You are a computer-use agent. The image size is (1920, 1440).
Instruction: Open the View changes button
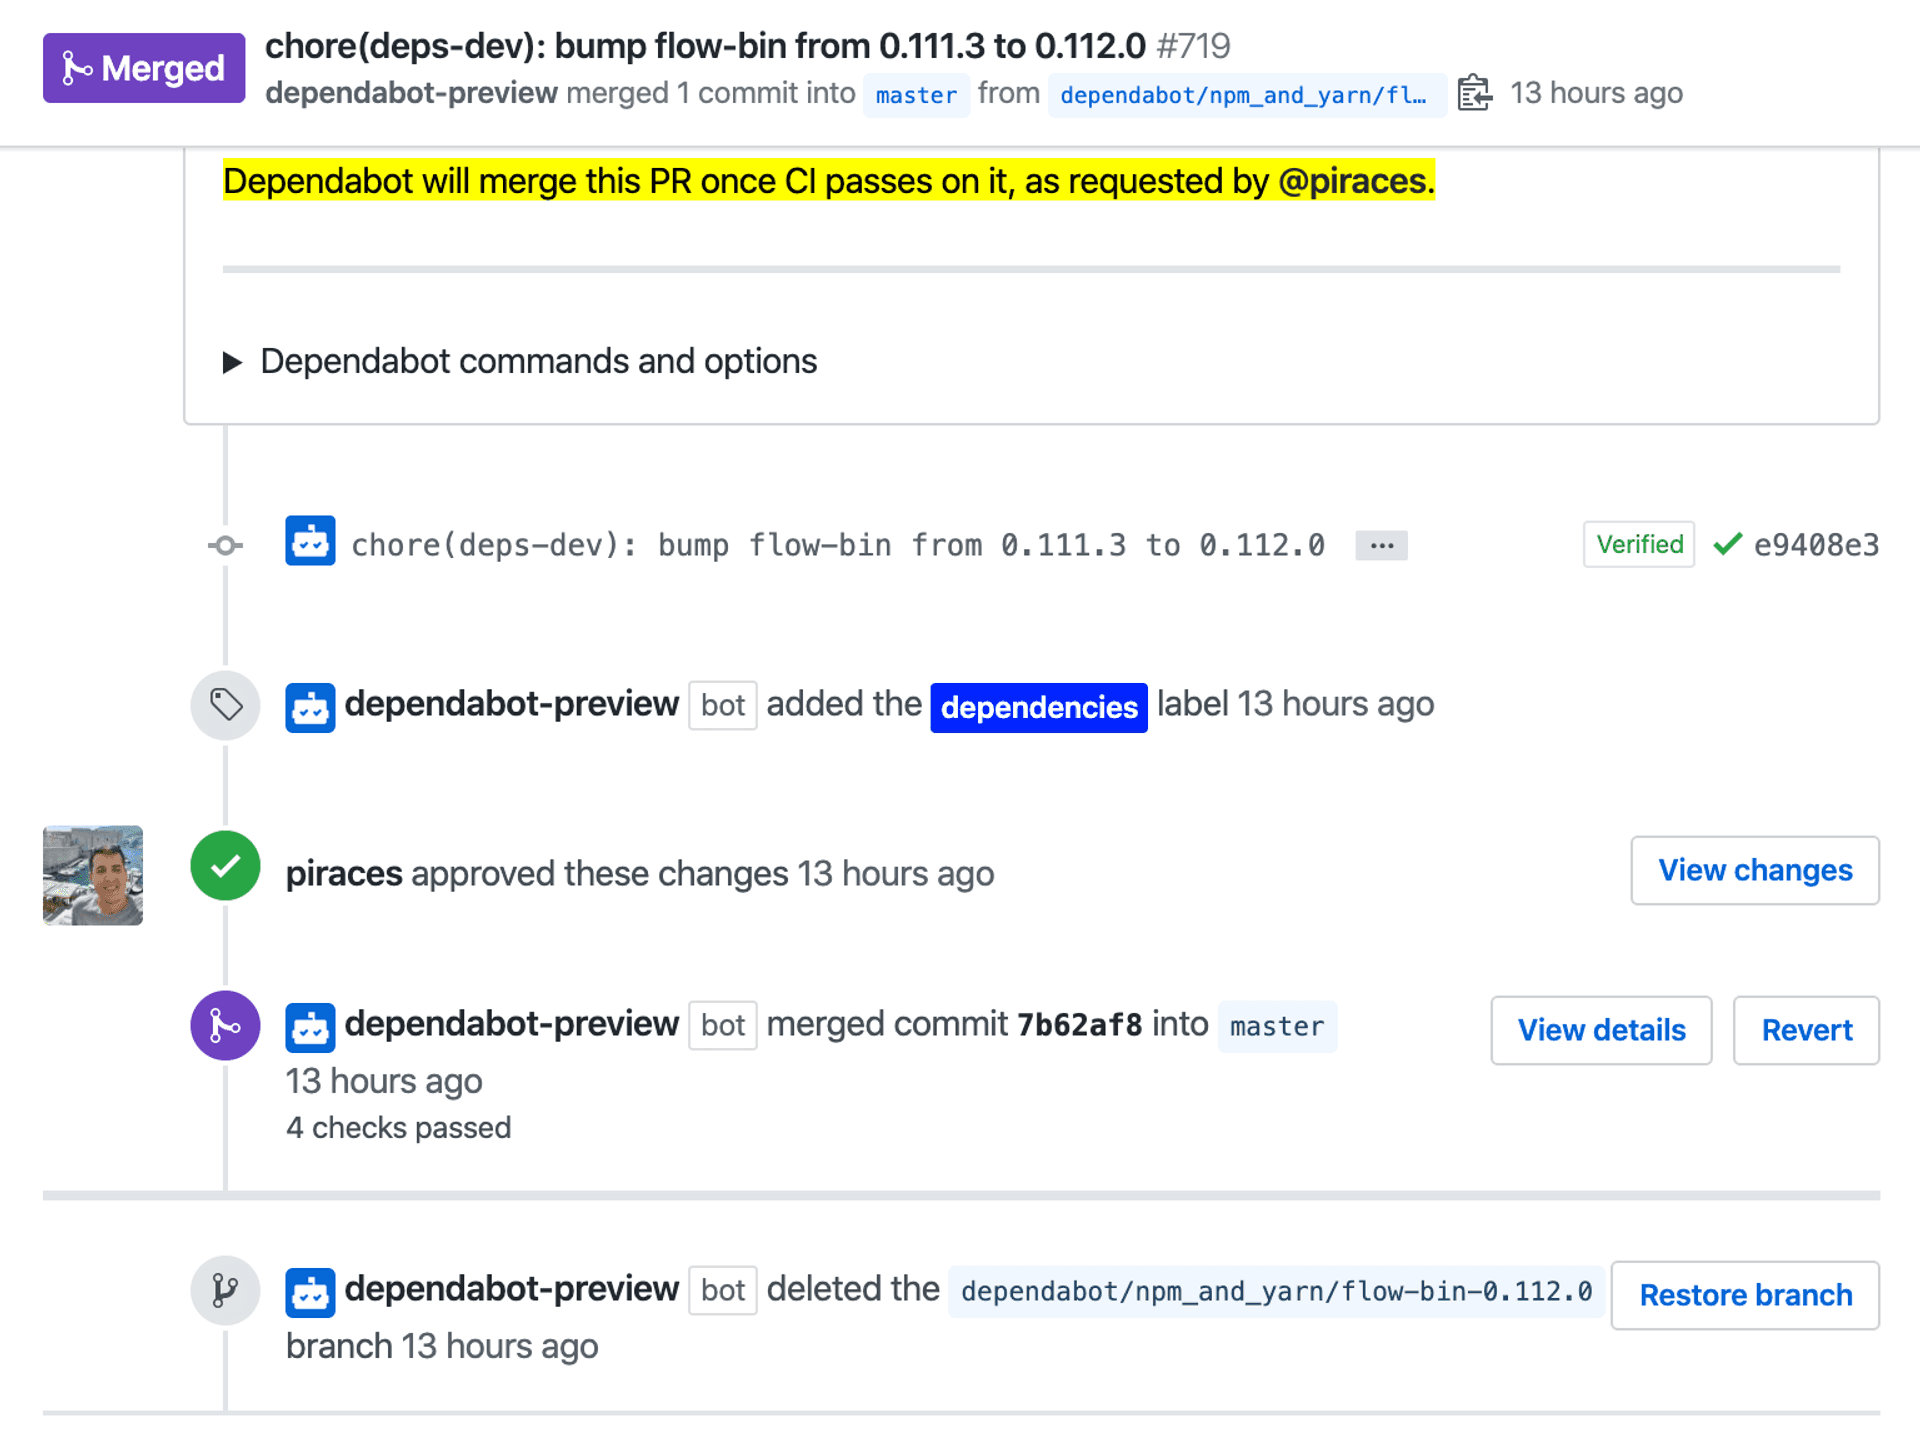pyautogui.click(x=1754, y=870)
